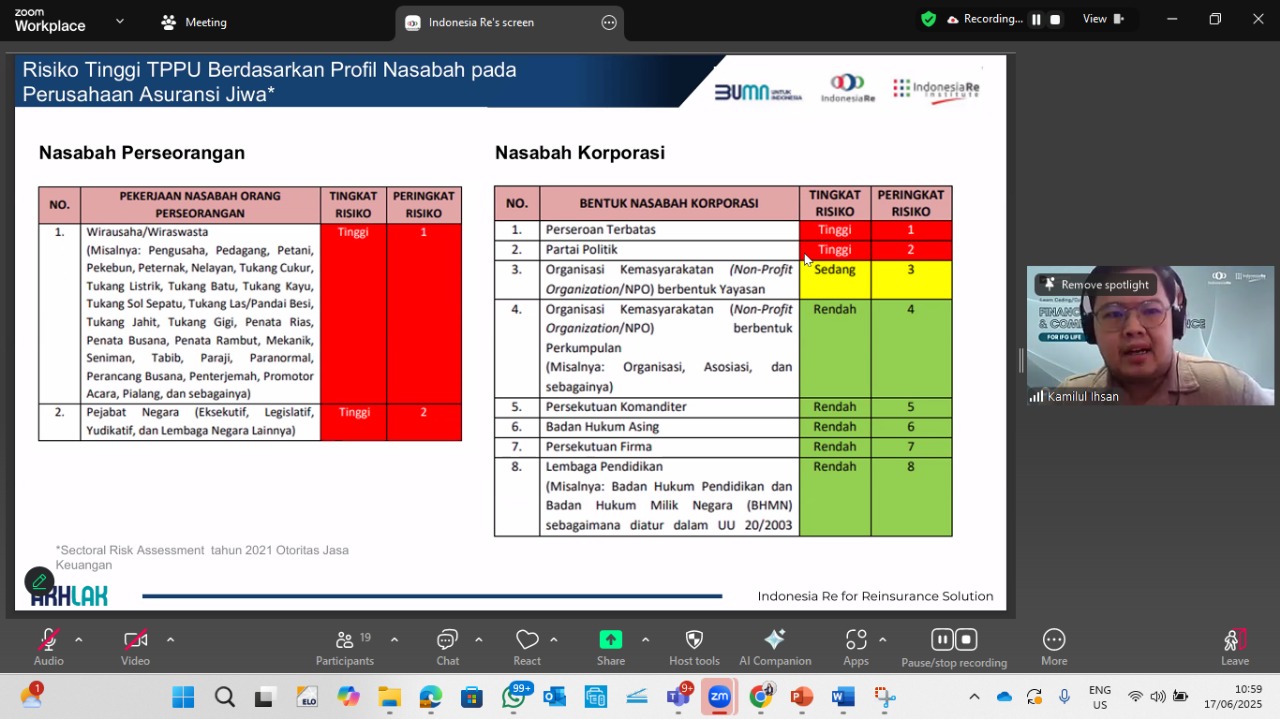Viewport: 1280px width, 719px height.
Task: Click the React heart icon
Action: click(527, 640)
